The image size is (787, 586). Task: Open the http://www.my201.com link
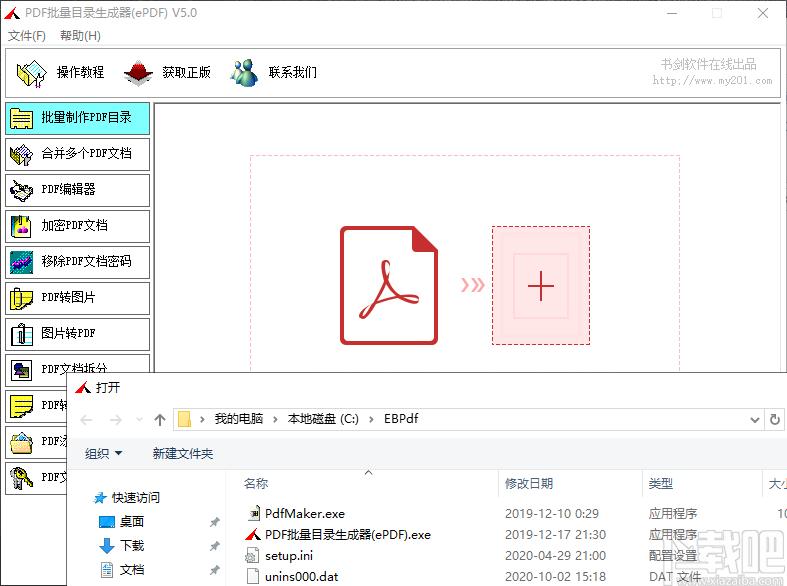tap(712, 80)
